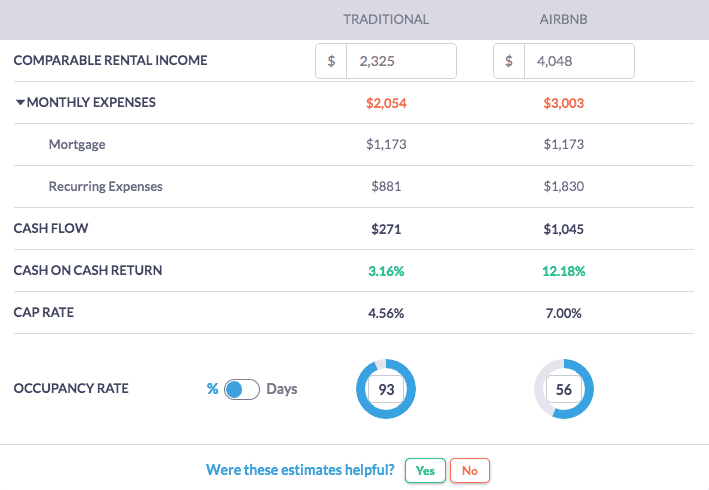
Task: Select the Traditional occupancy donut showing 93
Action: pos(386,389)
